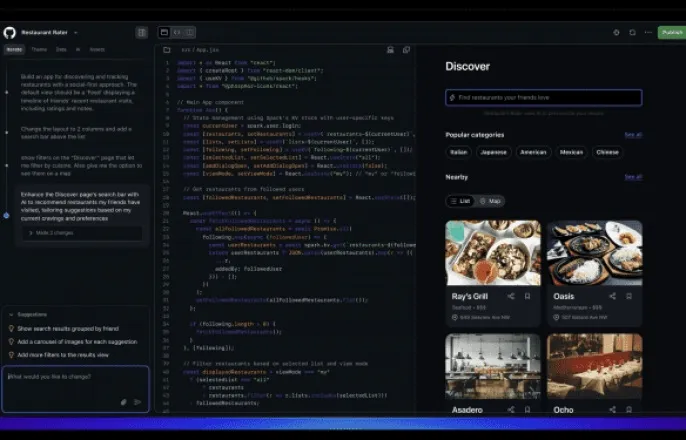Image resolution: width=686 pixels, height=440 pixels.
Task: Select the Data tab
Action: click(x=61, y=49)
